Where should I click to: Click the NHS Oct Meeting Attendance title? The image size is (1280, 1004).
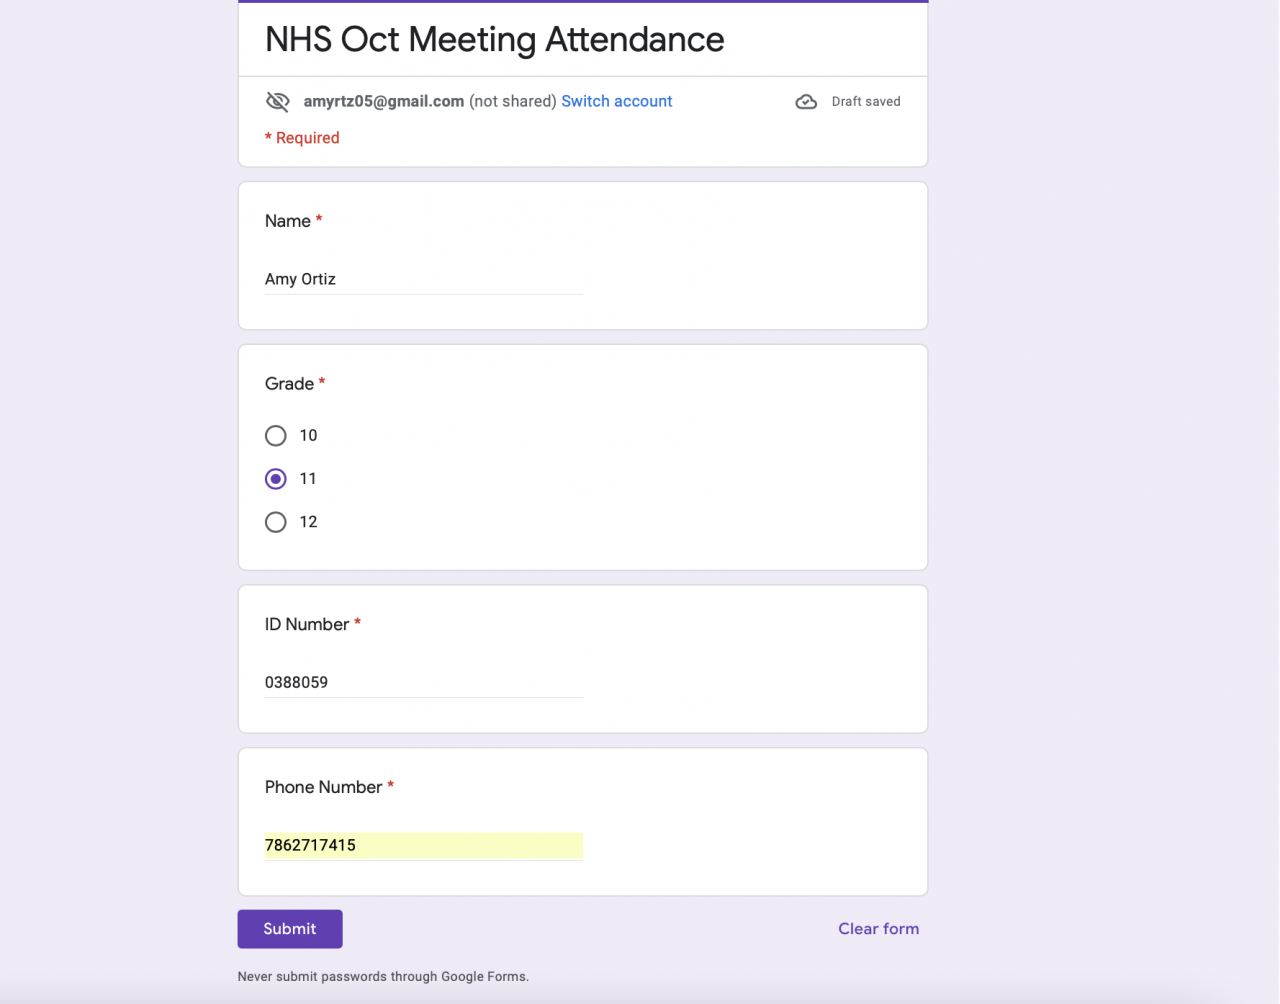(494, 40)
